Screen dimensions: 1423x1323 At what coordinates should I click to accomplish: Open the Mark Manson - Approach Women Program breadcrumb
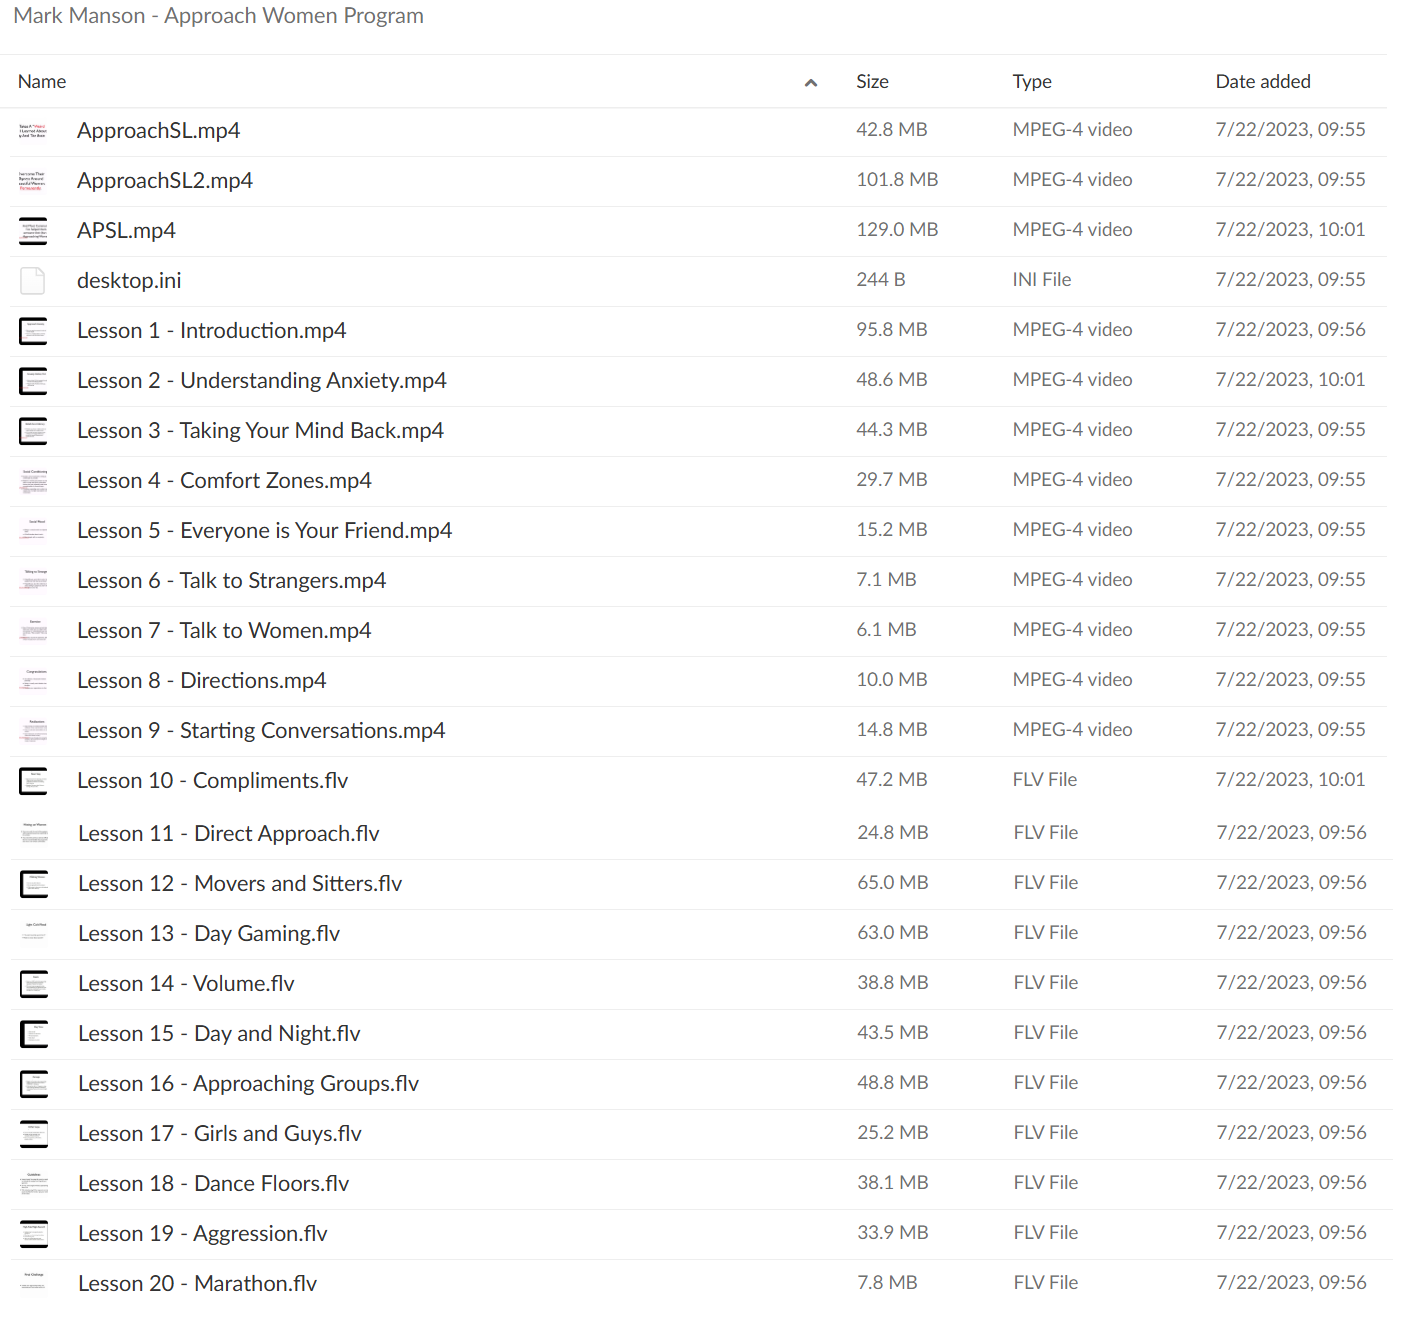[218, 16]
